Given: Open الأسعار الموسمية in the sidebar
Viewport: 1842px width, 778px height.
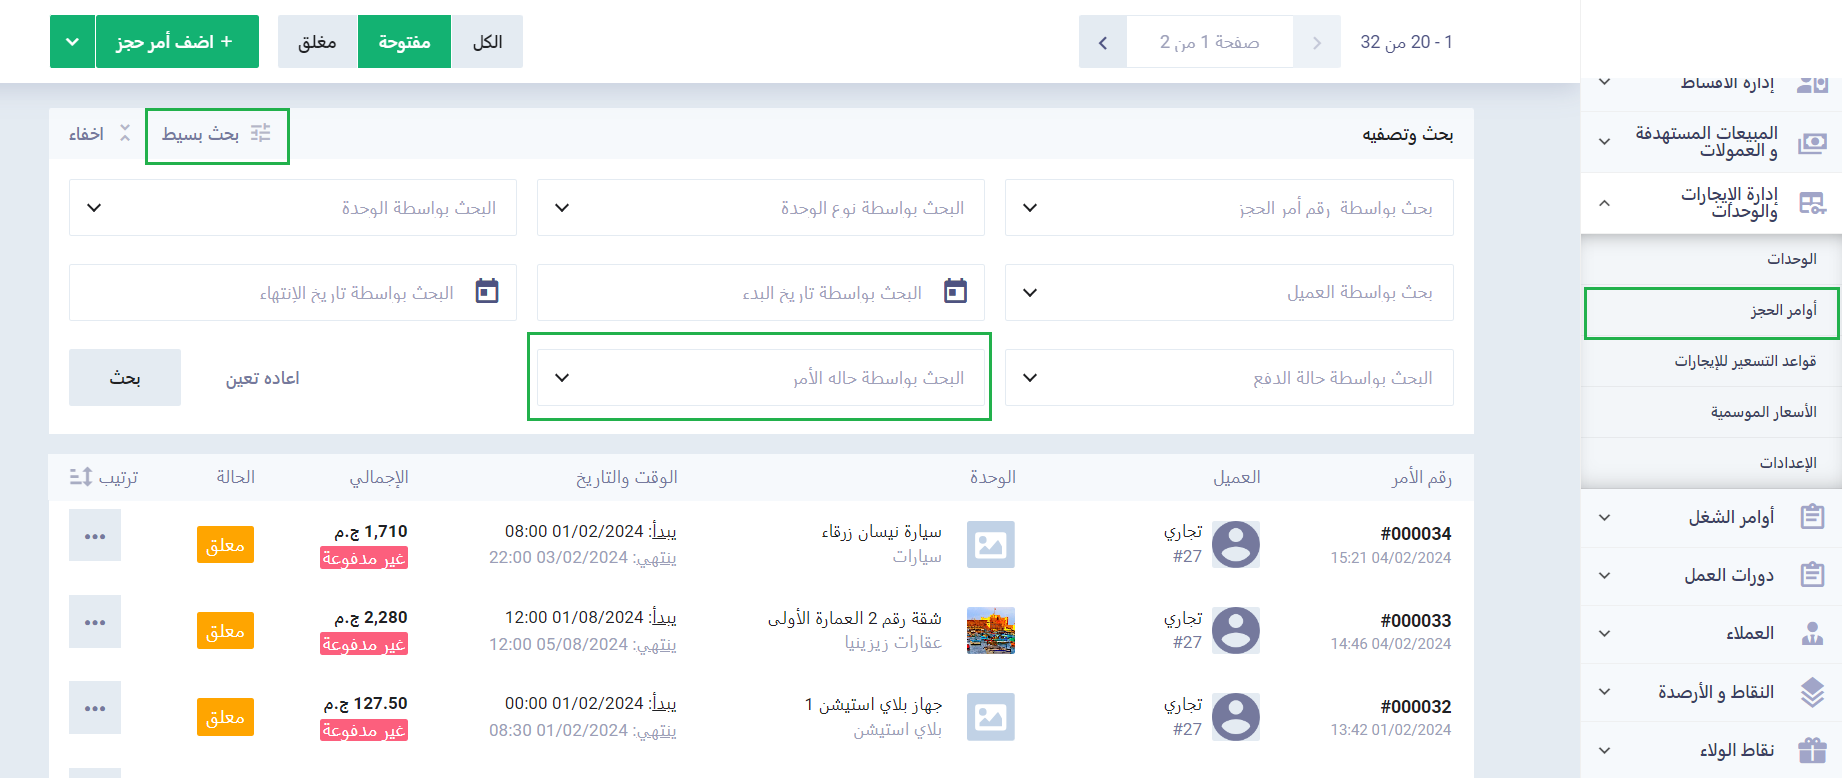Looking at the screenshot, I should tap(1763, 412).
